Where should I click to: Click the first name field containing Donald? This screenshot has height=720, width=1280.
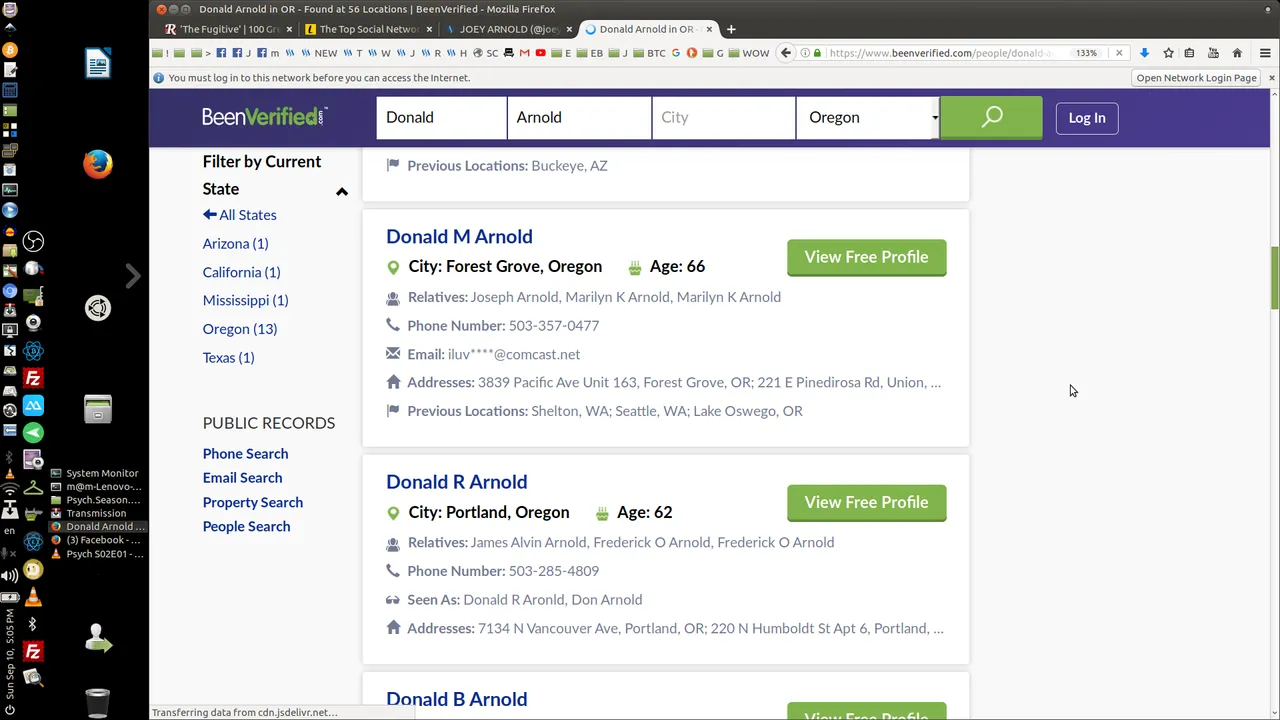point(441,117)
